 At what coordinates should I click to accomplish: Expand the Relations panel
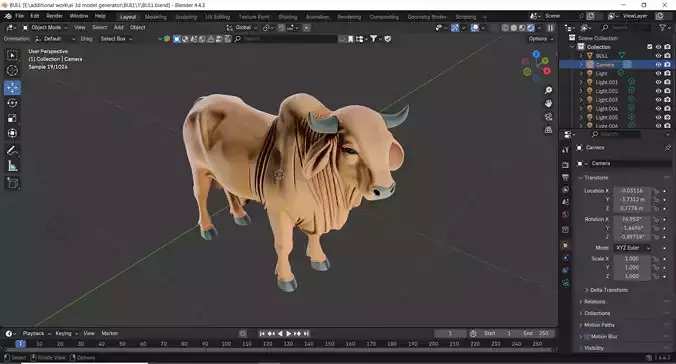(595, 301)
